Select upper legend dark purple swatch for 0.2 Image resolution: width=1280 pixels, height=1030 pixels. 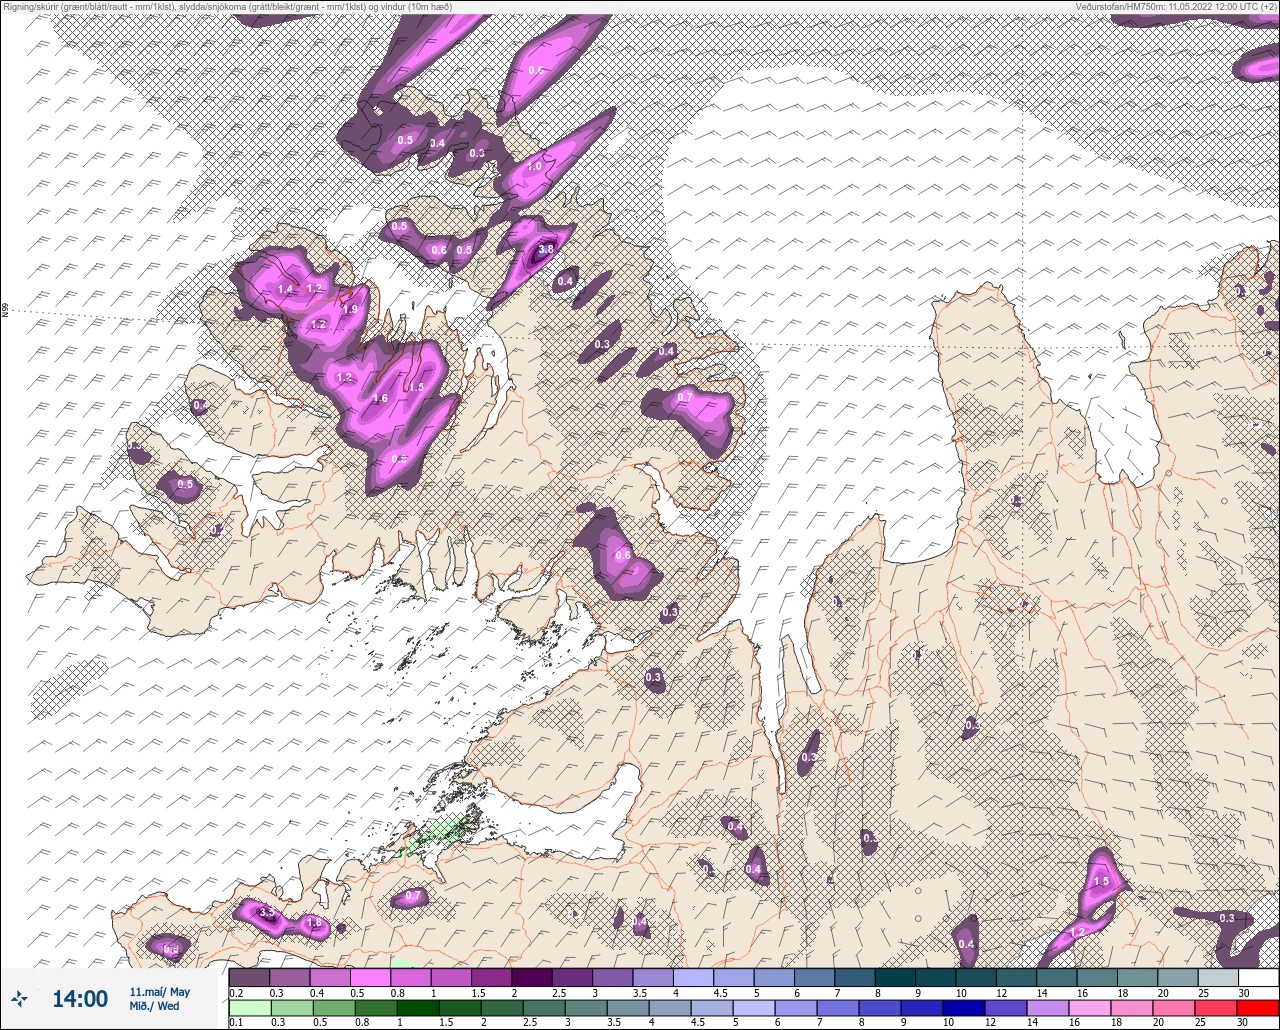249,978
